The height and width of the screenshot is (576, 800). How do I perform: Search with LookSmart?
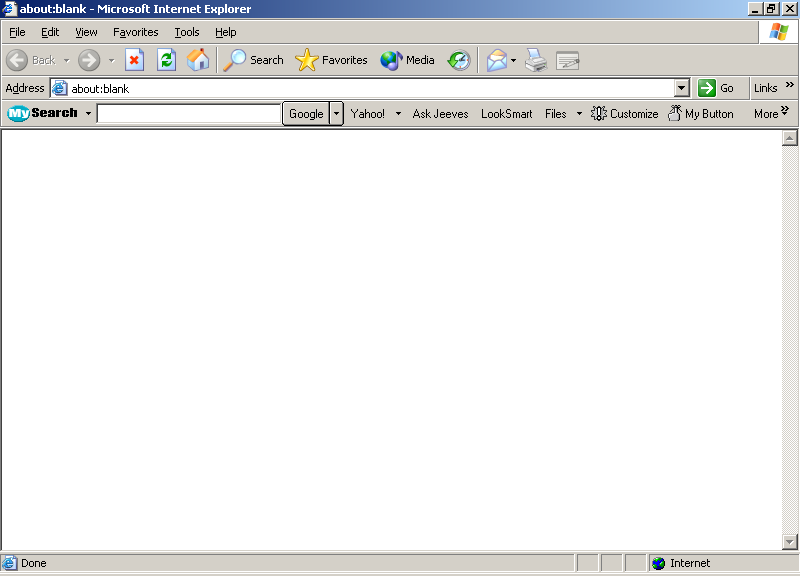click(507, 113)
